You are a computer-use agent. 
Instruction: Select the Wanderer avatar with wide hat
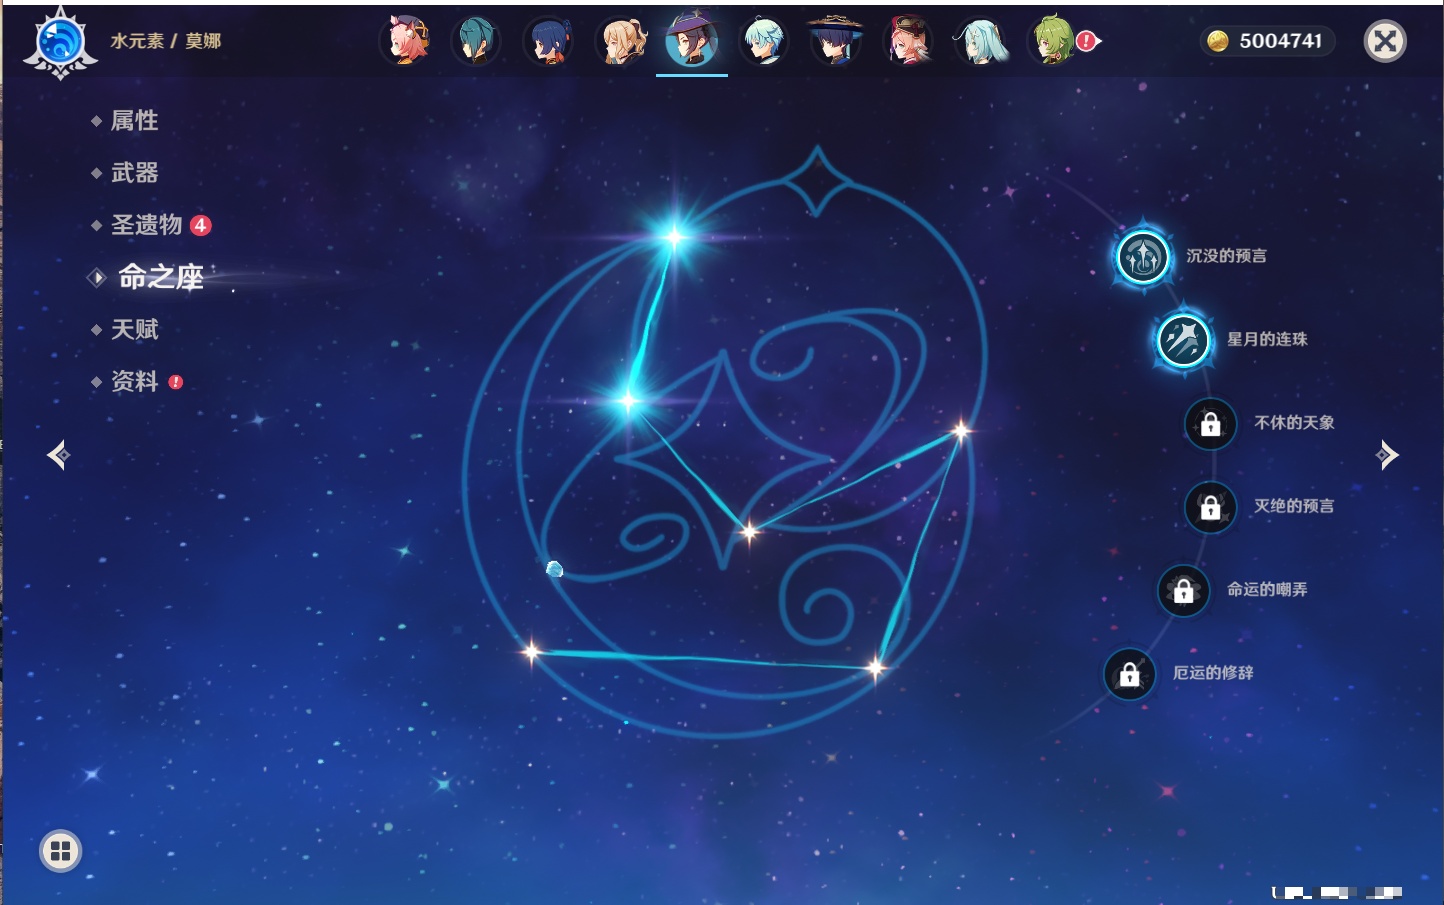pyautogui.click(x=835, y=41)
